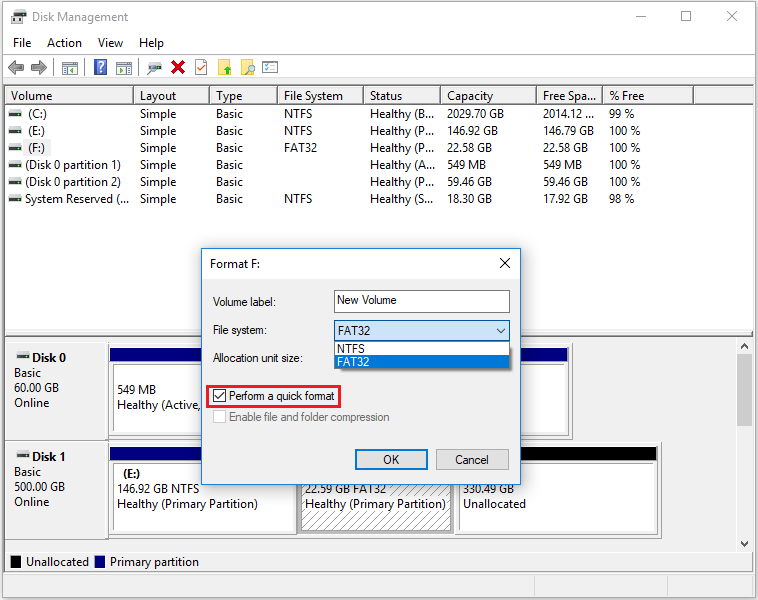Click the FAT32 file system cell for F:

(300, 148)
